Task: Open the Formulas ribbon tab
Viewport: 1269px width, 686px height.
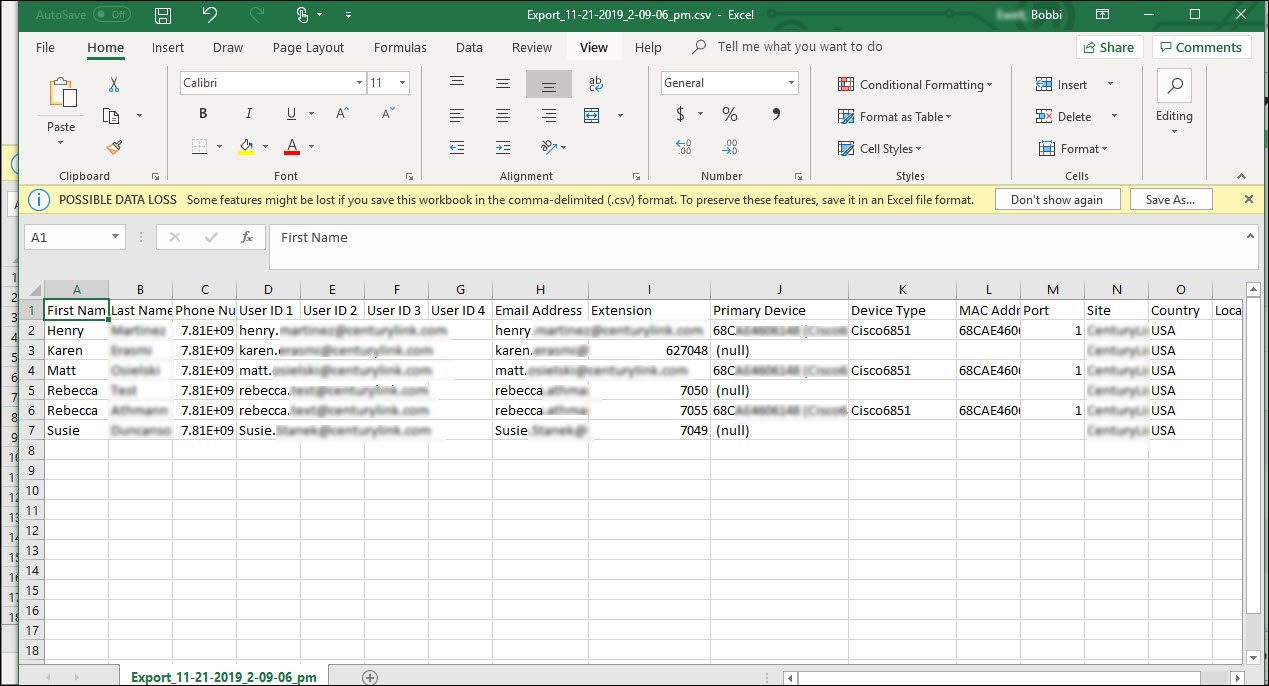Action: (x=400, y=47)
